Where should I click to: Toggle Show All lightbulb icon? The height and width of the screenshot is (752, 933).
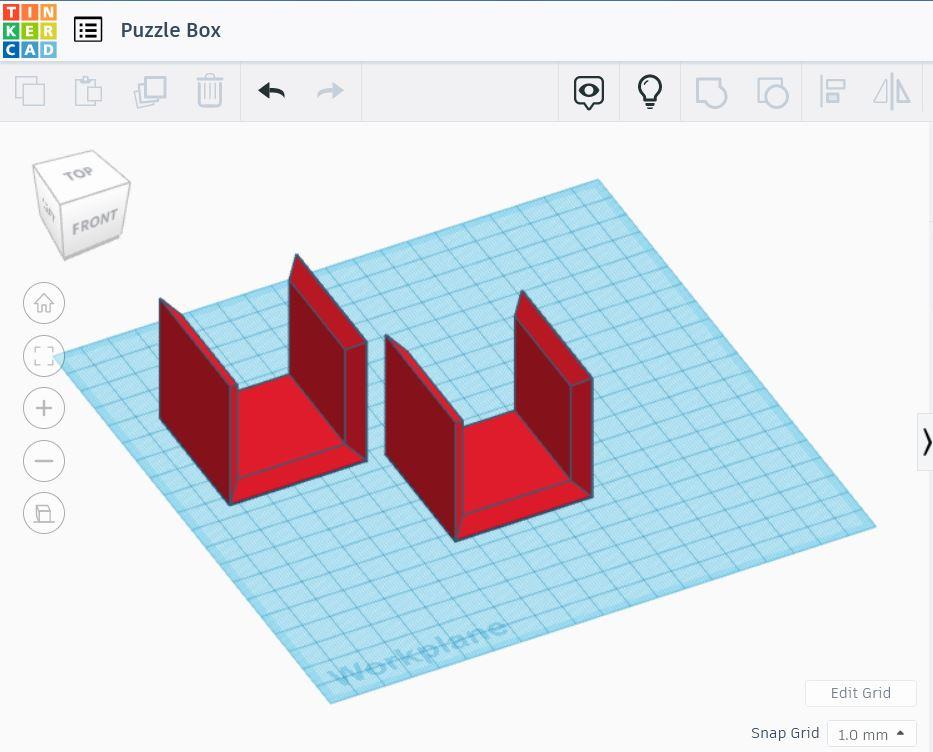650,92
